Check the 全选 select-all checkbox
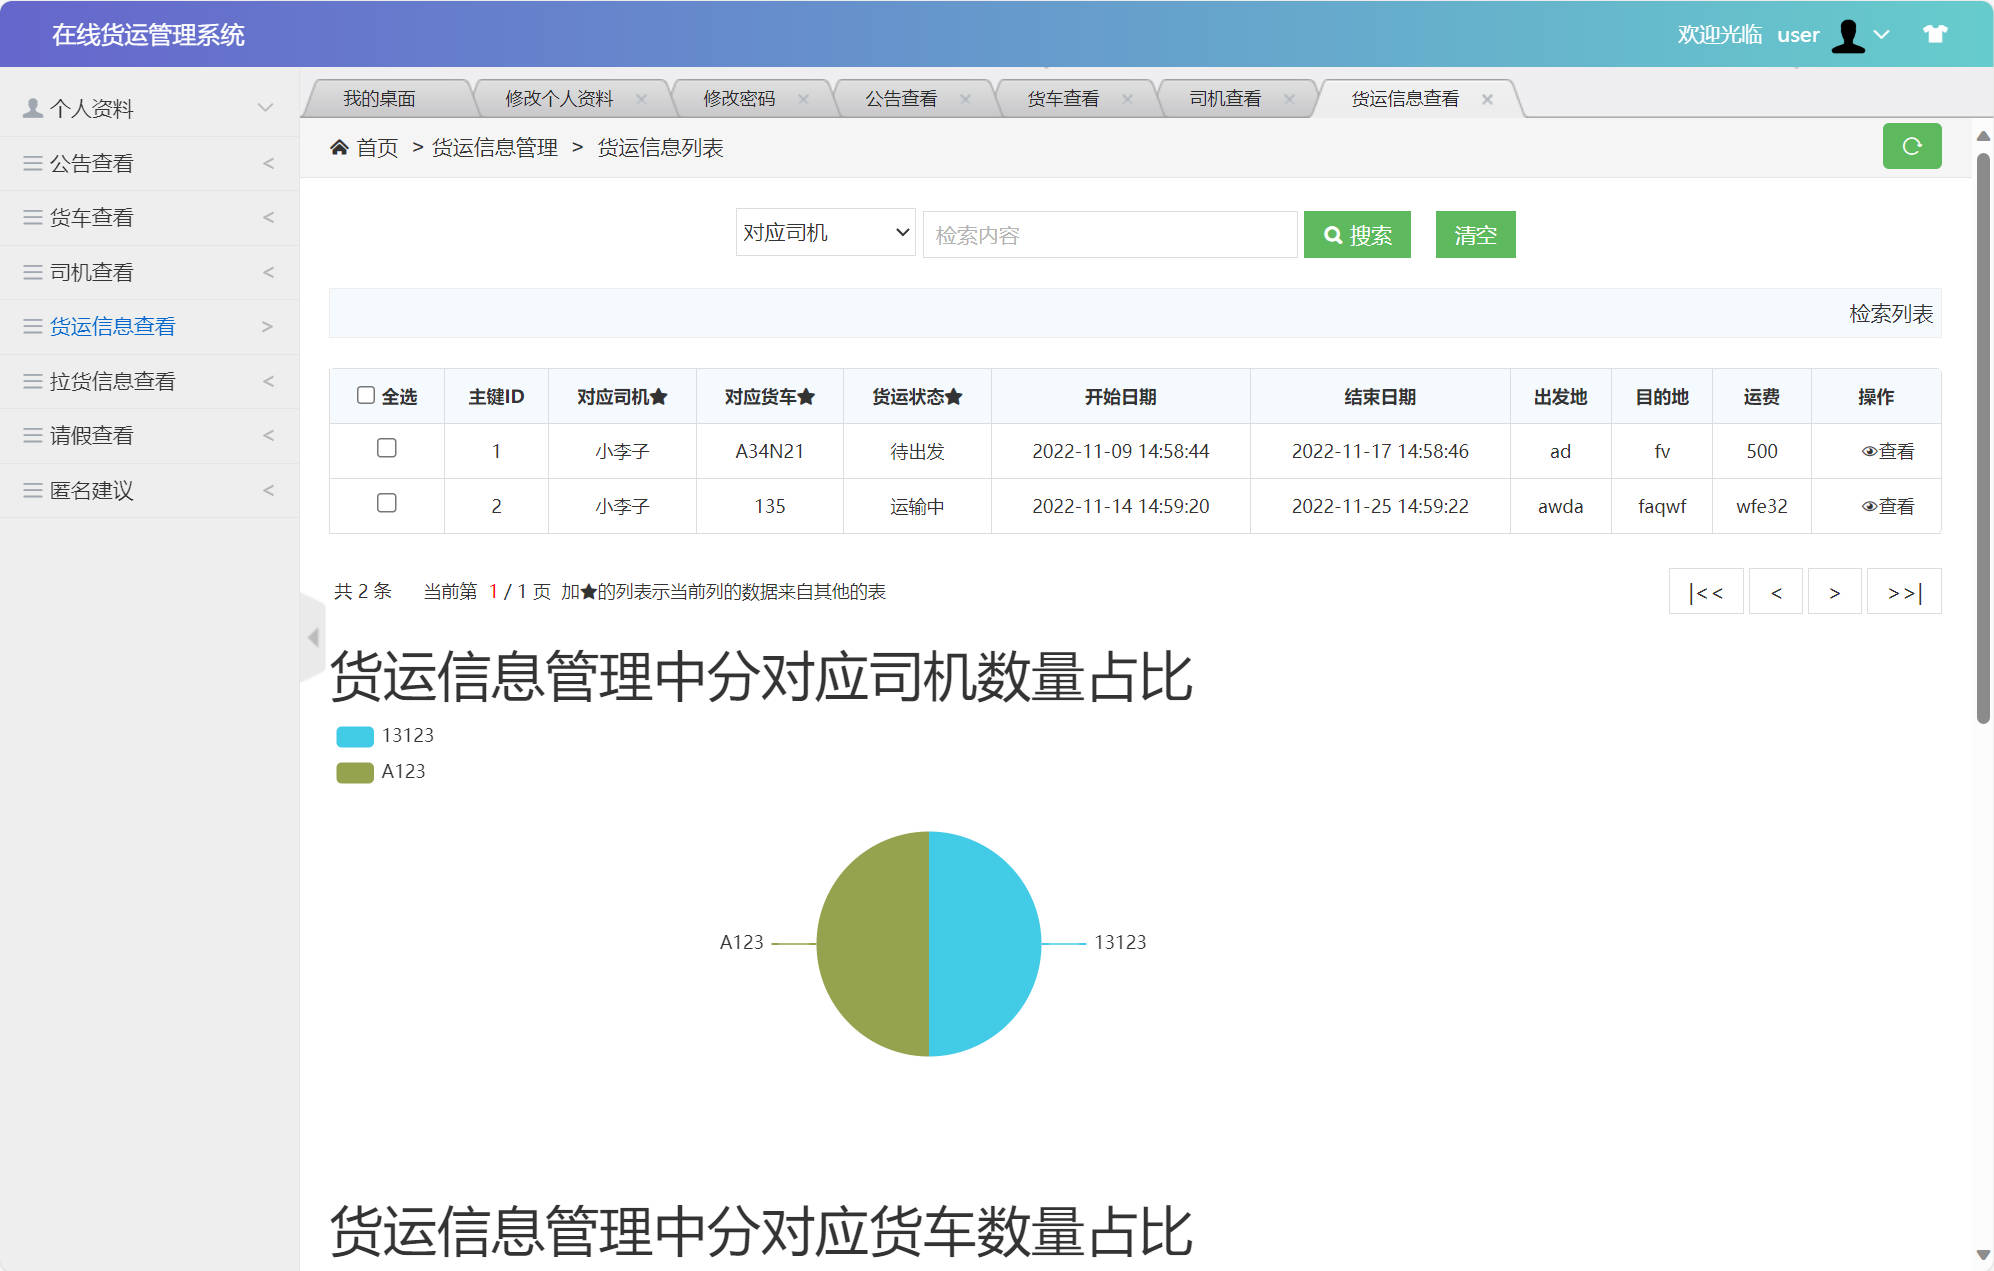 coord(366,395)
